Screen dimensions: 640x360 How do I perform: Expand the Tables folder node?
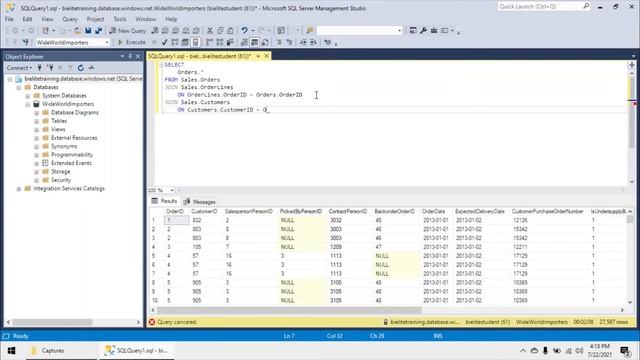[x=36, y=121]
